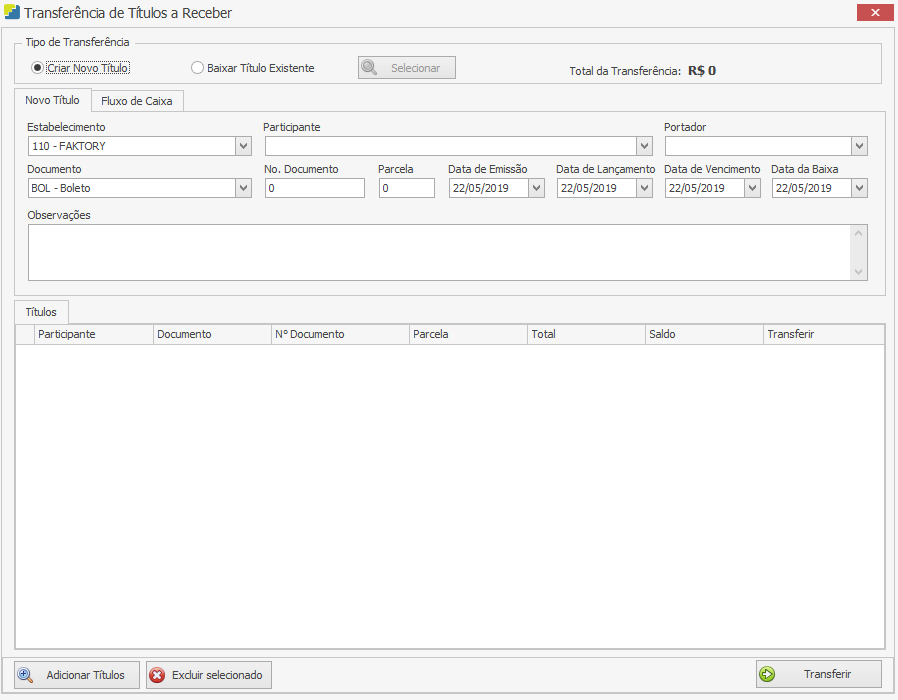This screenshot has width=898, height=700.
Task: Click the Parcela input field
Action: (406, 188)
